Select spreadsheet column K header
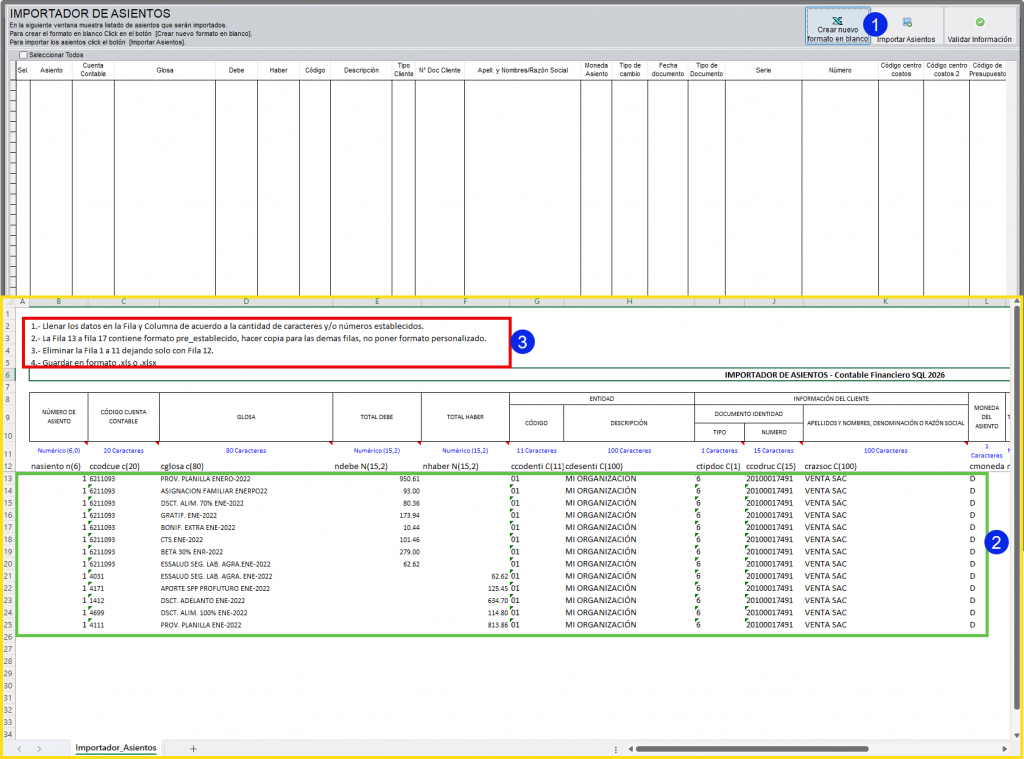The width and height of the screenshot is (1024, 759). (886, 302)
